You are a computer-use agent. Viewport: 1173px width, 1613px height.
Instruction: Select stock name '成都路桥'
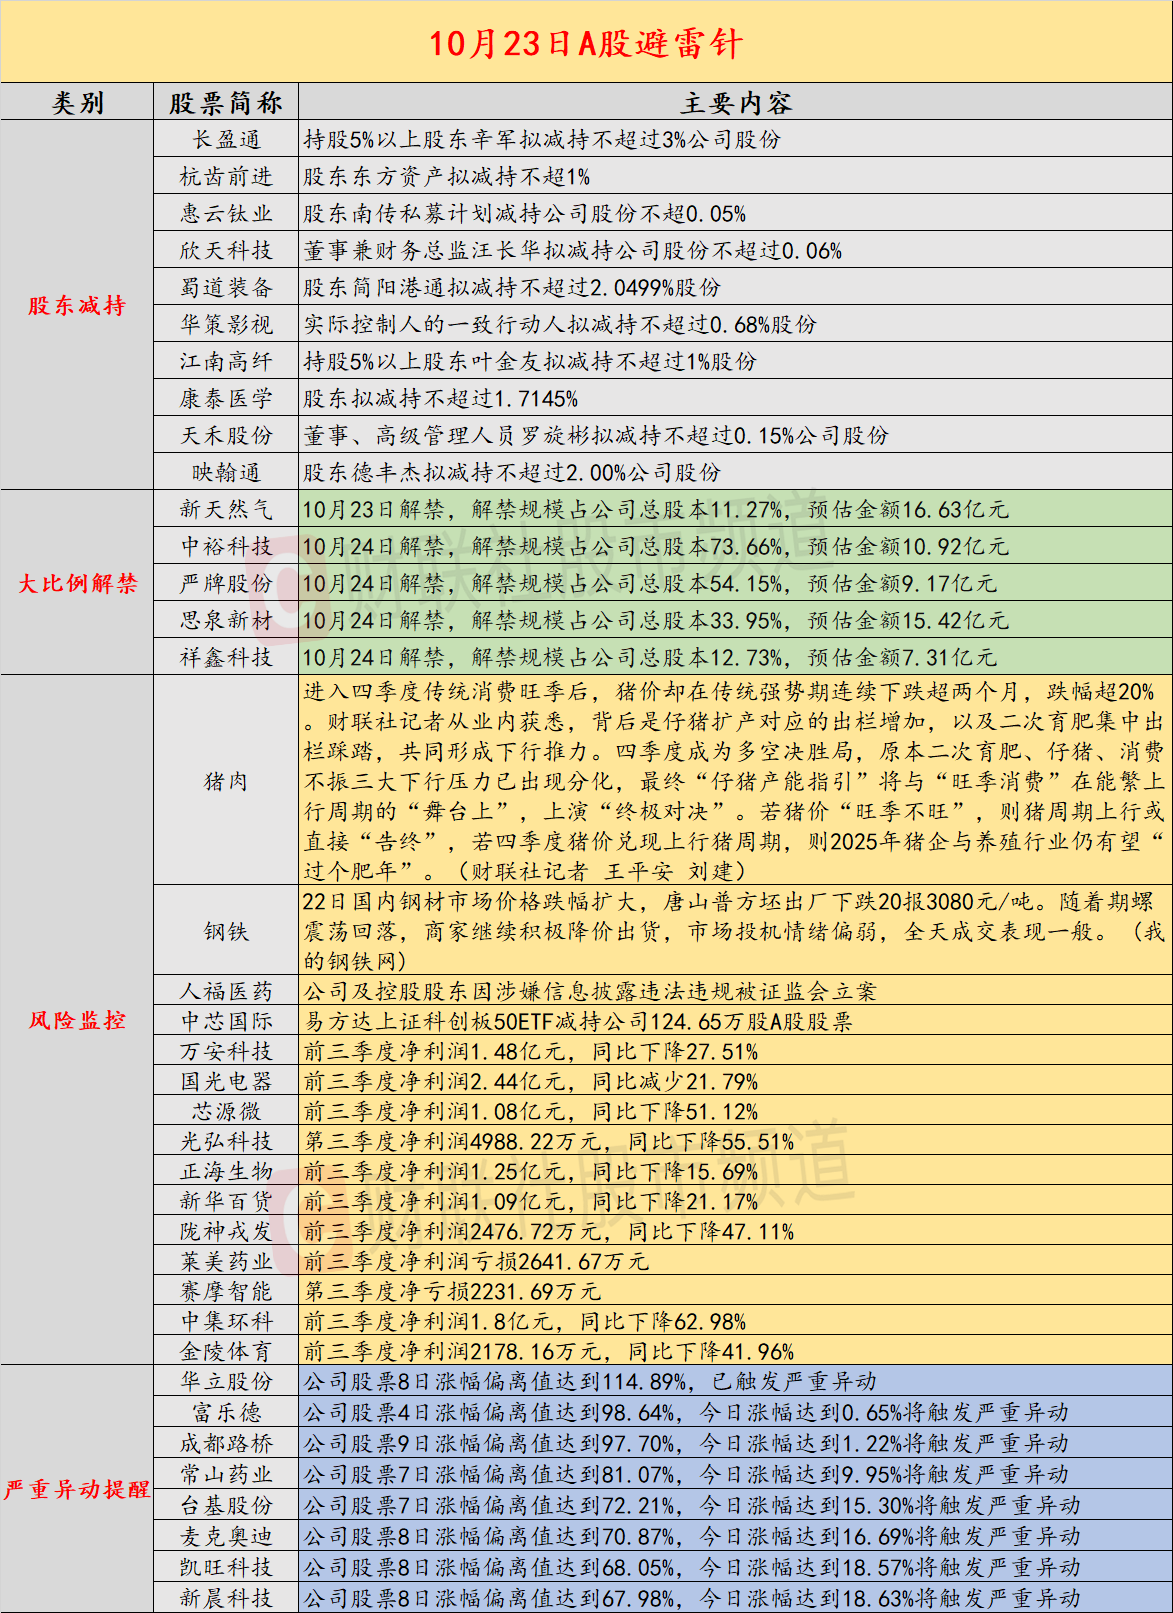click(226, 1443)
